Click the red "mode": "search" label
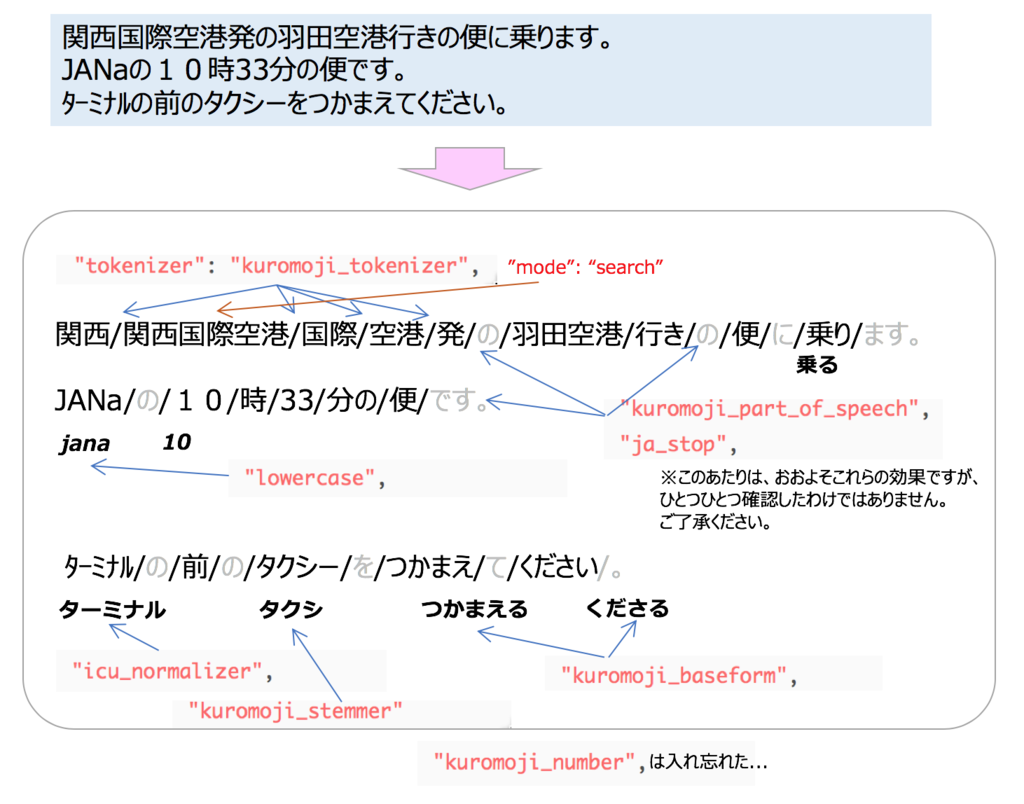This screenshot has width=1024, height=804. (x=584, y=267)
